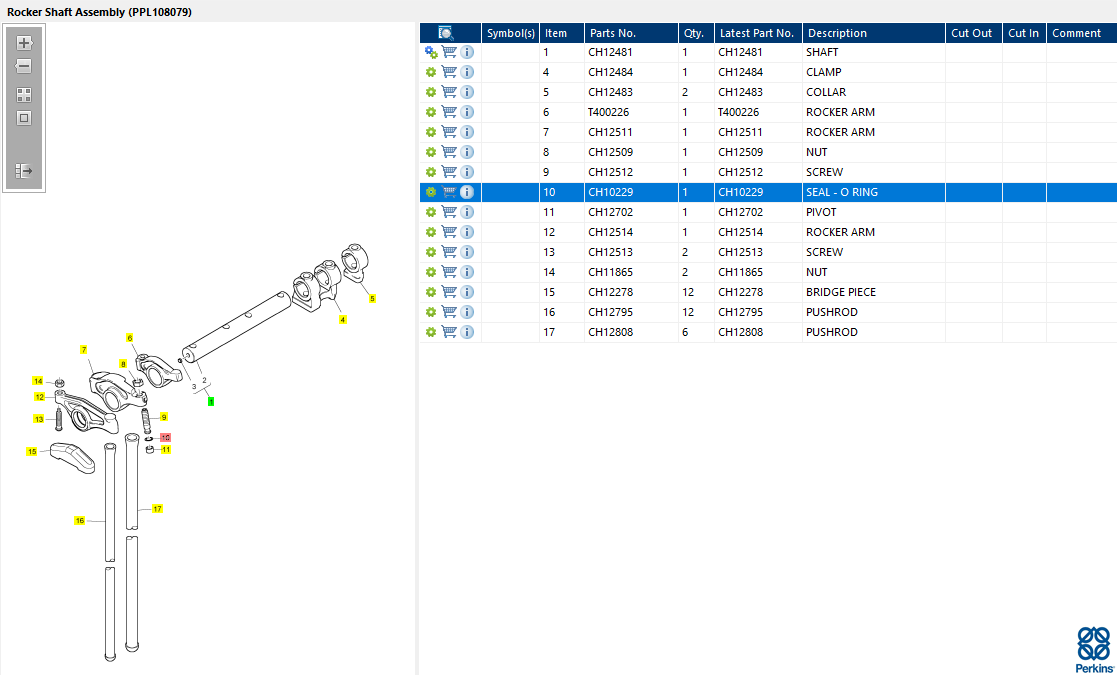The image size is (1117, 675).
Task: Sort by Symbol(s) column header
Action: click(x=510, y=33)
